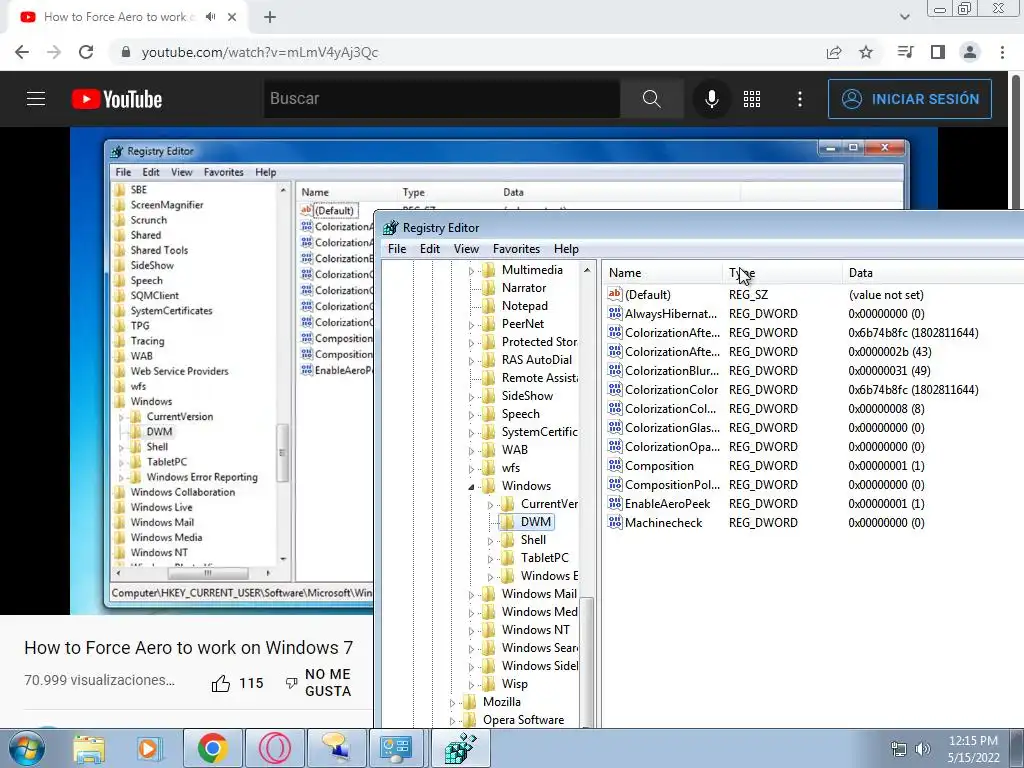The height and width of the screenshot is (768, 1024).
Task: Open File menu in front Registry Editor
Action: pyautogui.click(x=397, y=249)
